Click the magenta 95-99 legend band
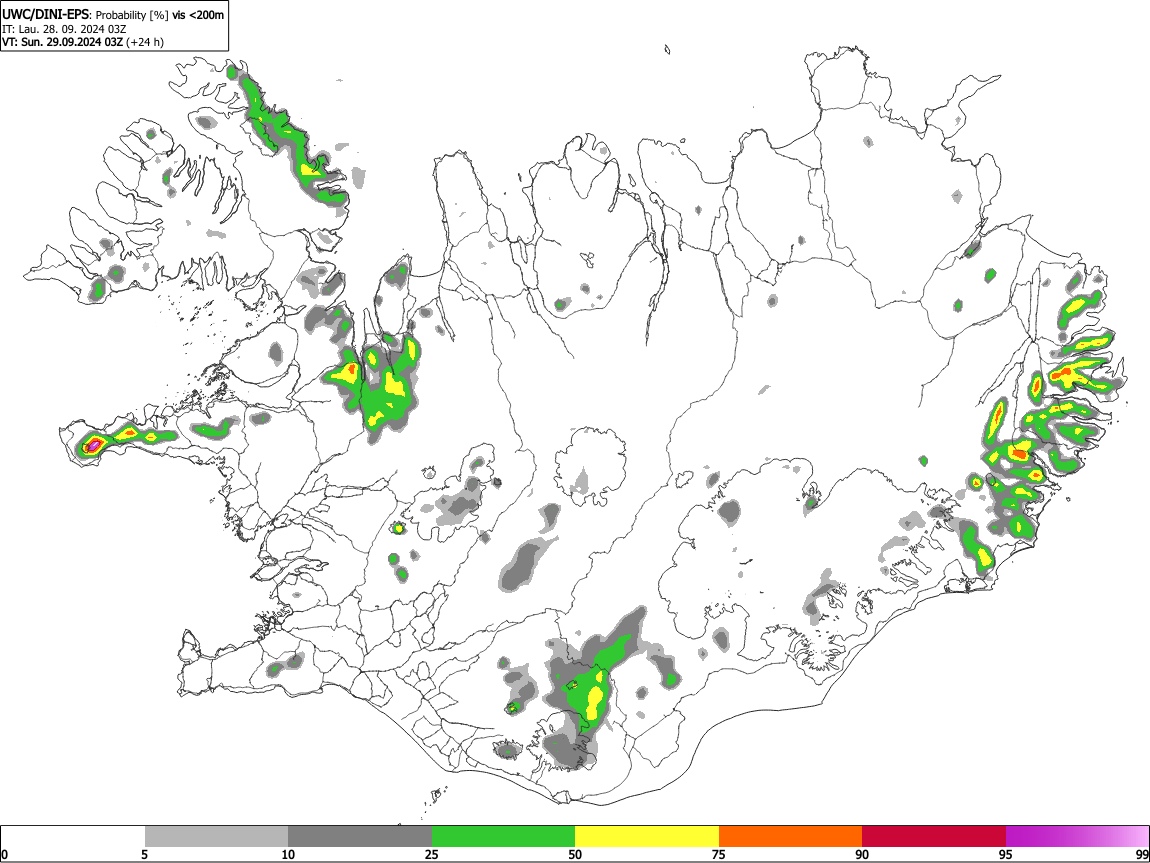Viewport: 1150px width, 863px height. click(1077, 836)
